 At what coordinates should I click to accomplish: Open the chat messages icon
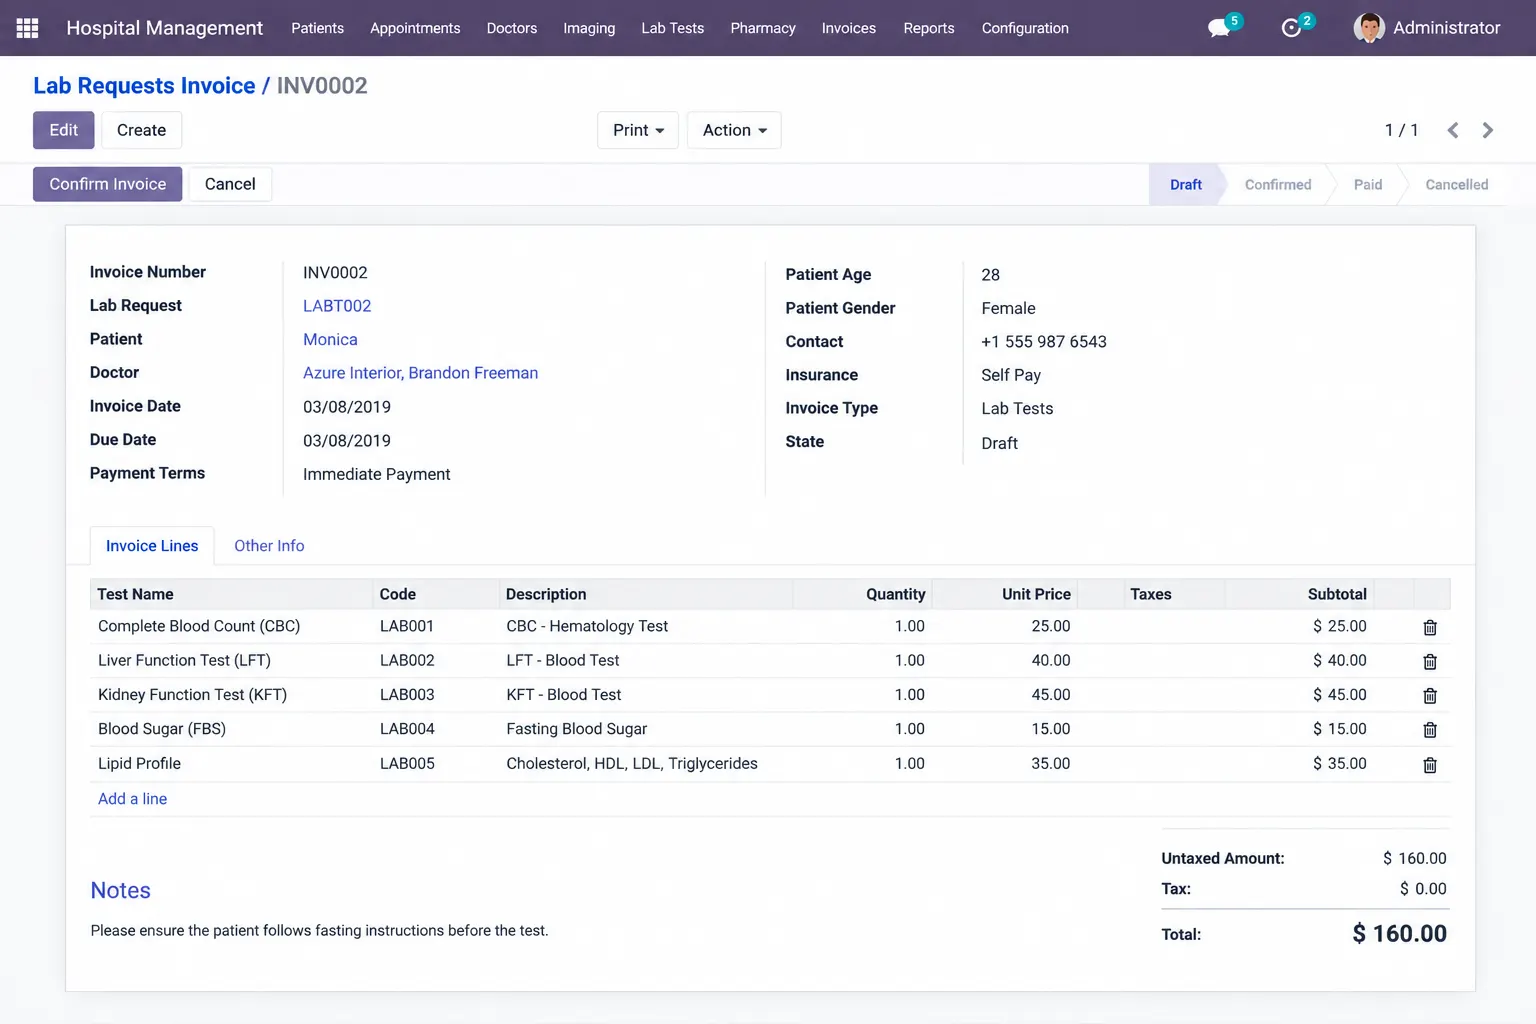(x=1219, y=28)
